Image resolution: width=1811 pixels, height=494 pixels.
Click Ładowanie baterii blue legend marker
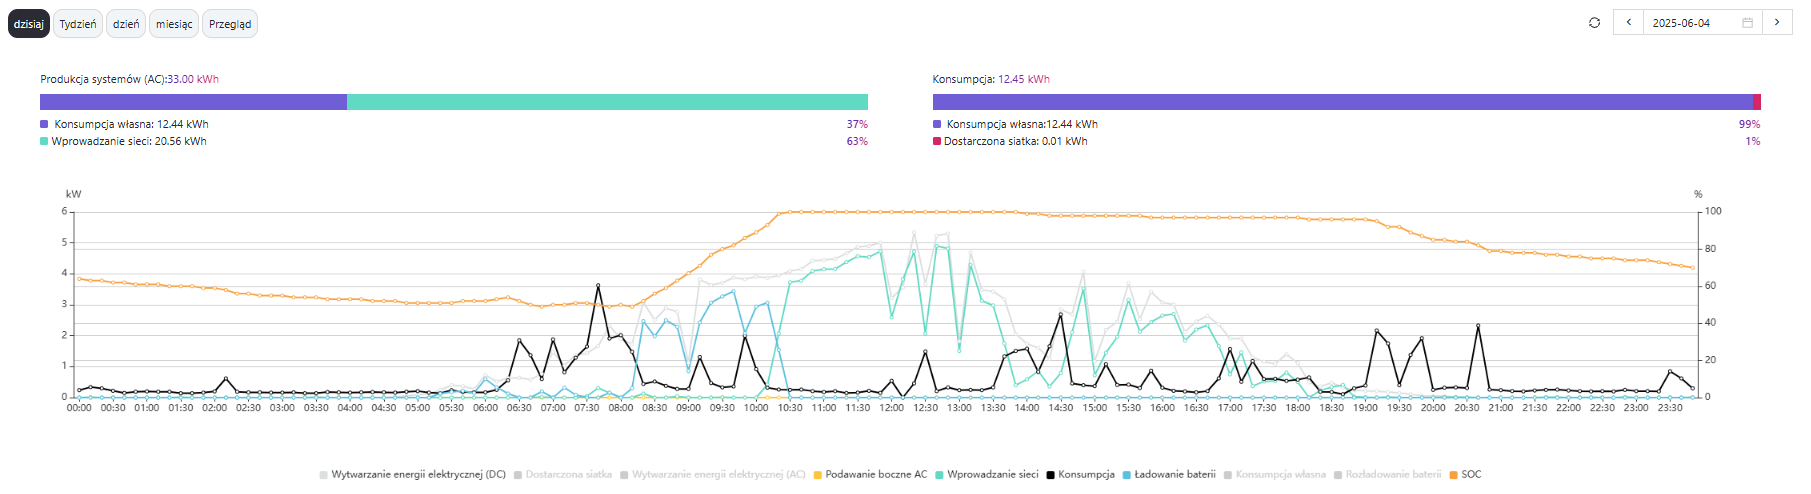coord(1127,475)
